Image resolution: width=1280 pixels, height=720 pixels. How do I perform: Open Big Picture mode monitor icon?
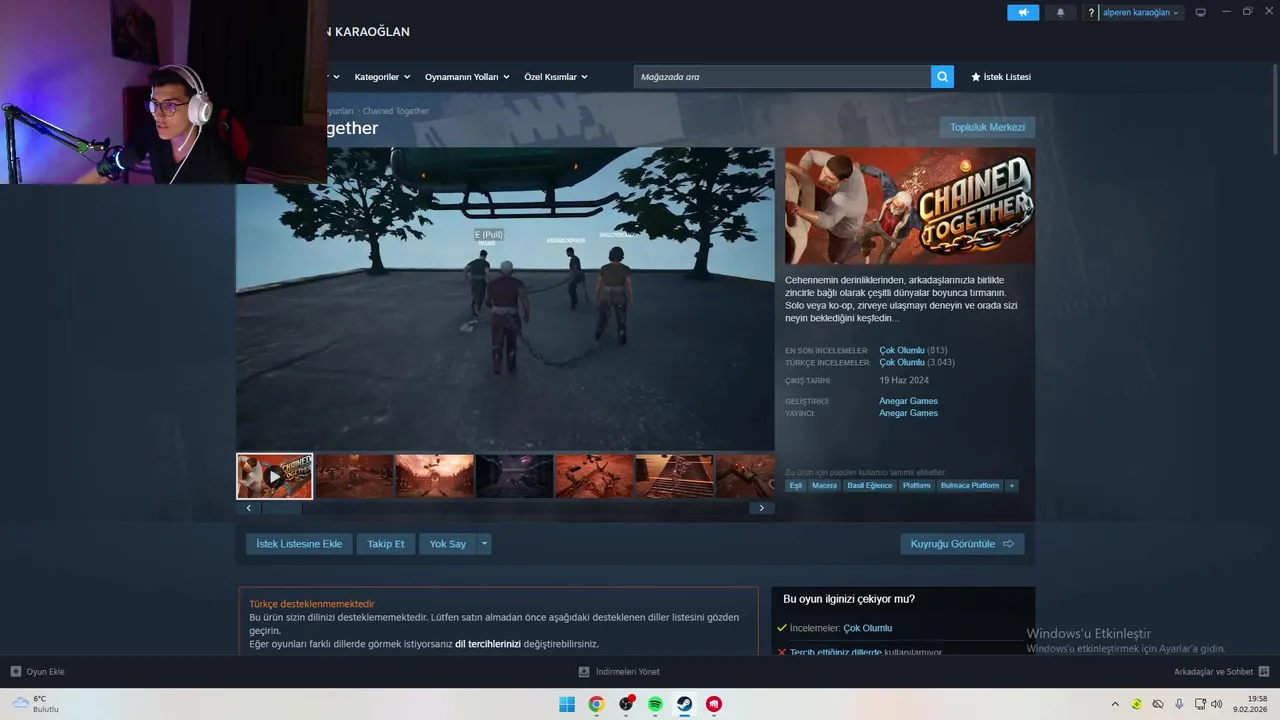click(x=1201, y=12)
